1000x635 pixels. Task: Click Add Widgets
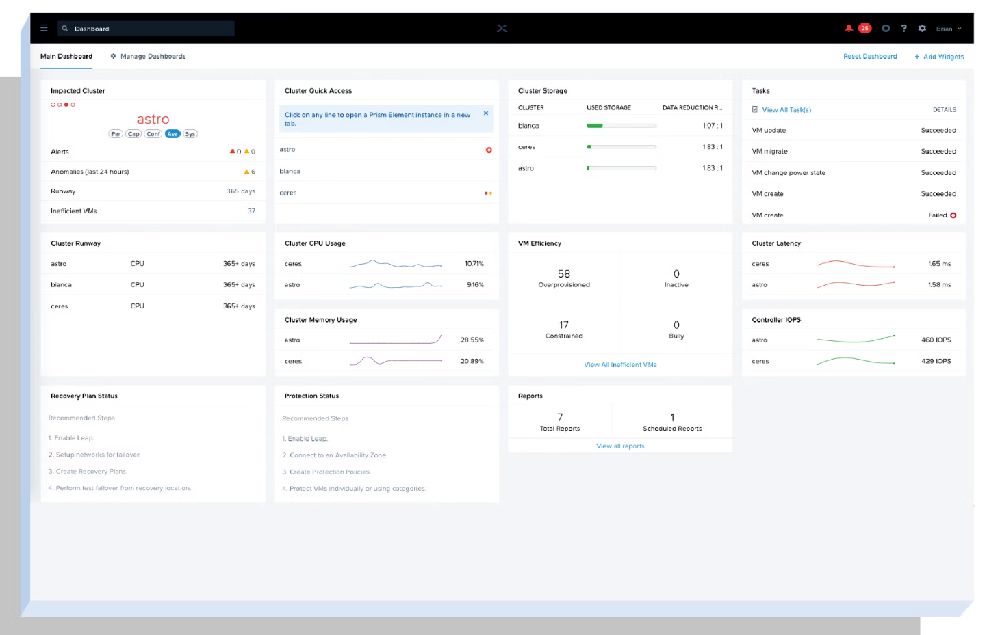[x=939, y=57]
